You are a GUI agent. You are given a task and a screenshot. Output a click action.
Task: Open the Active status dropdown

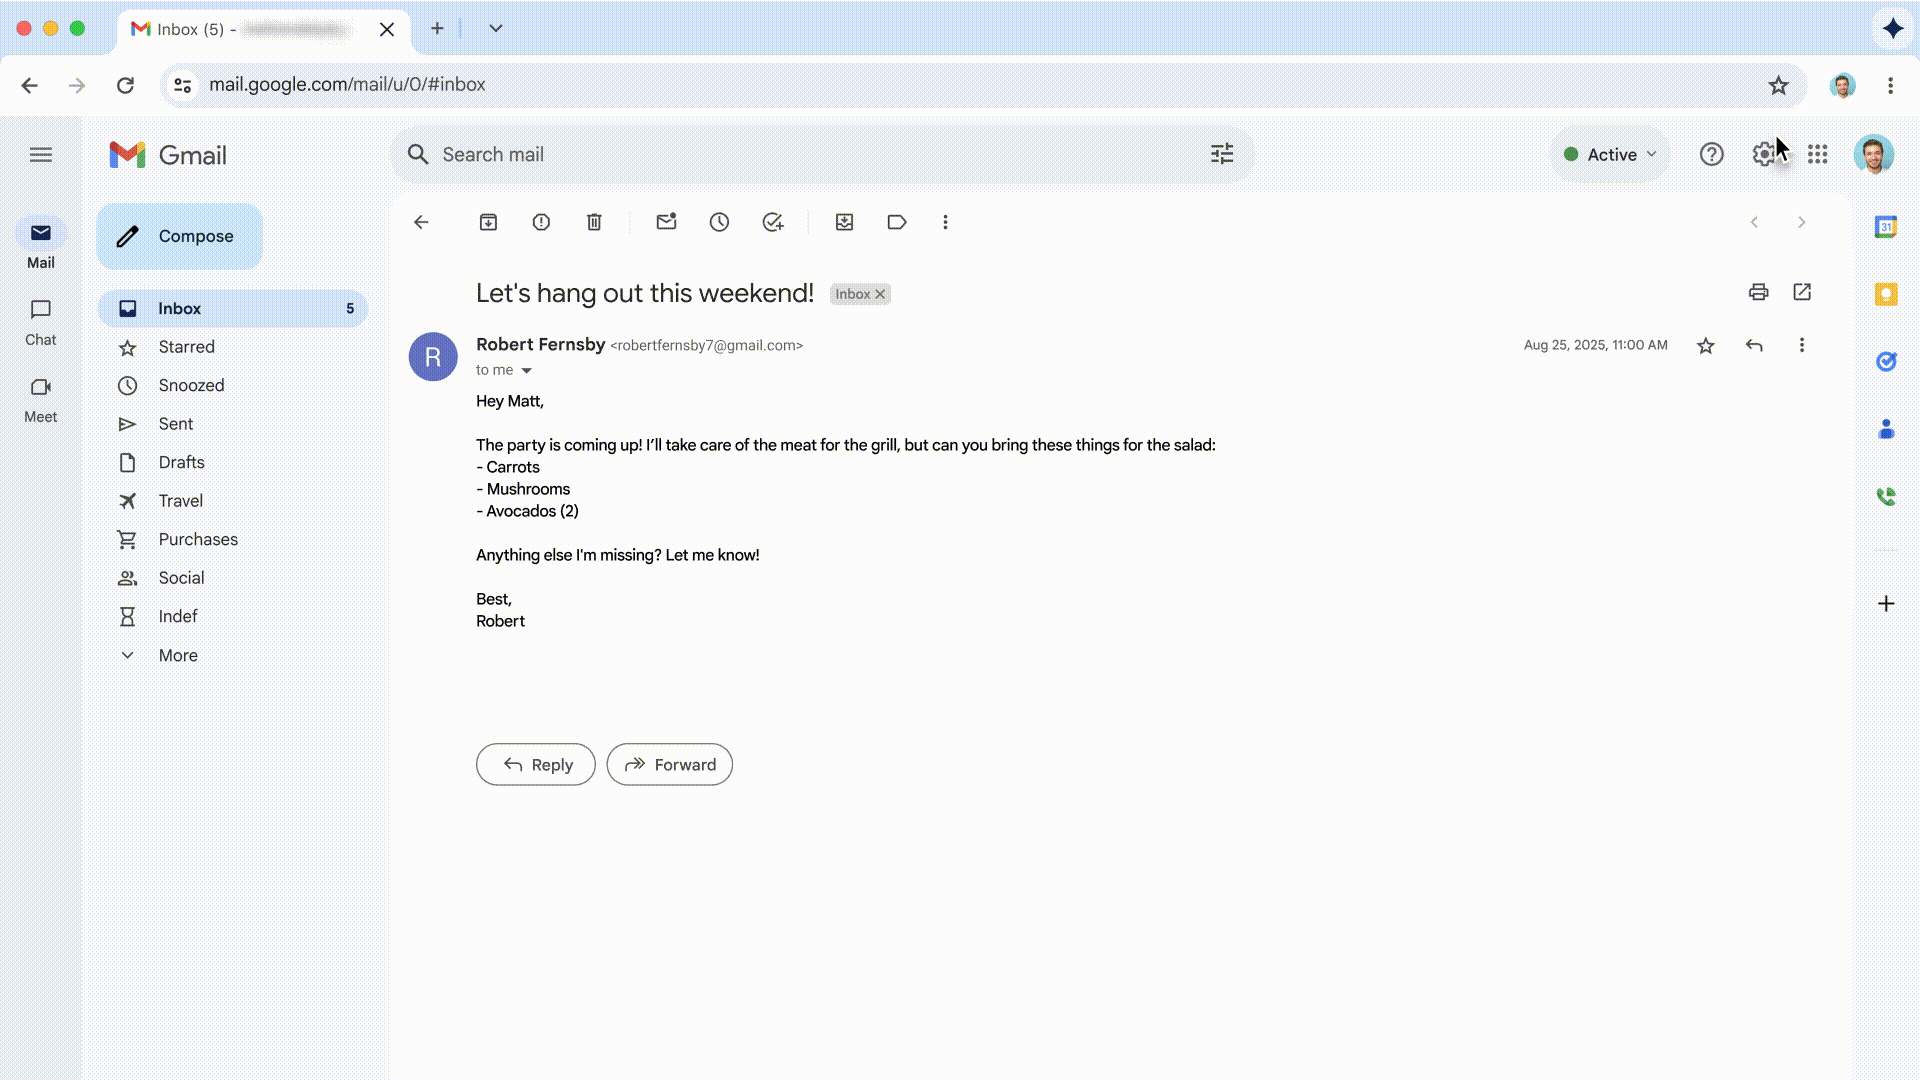tap(1608, 154)
